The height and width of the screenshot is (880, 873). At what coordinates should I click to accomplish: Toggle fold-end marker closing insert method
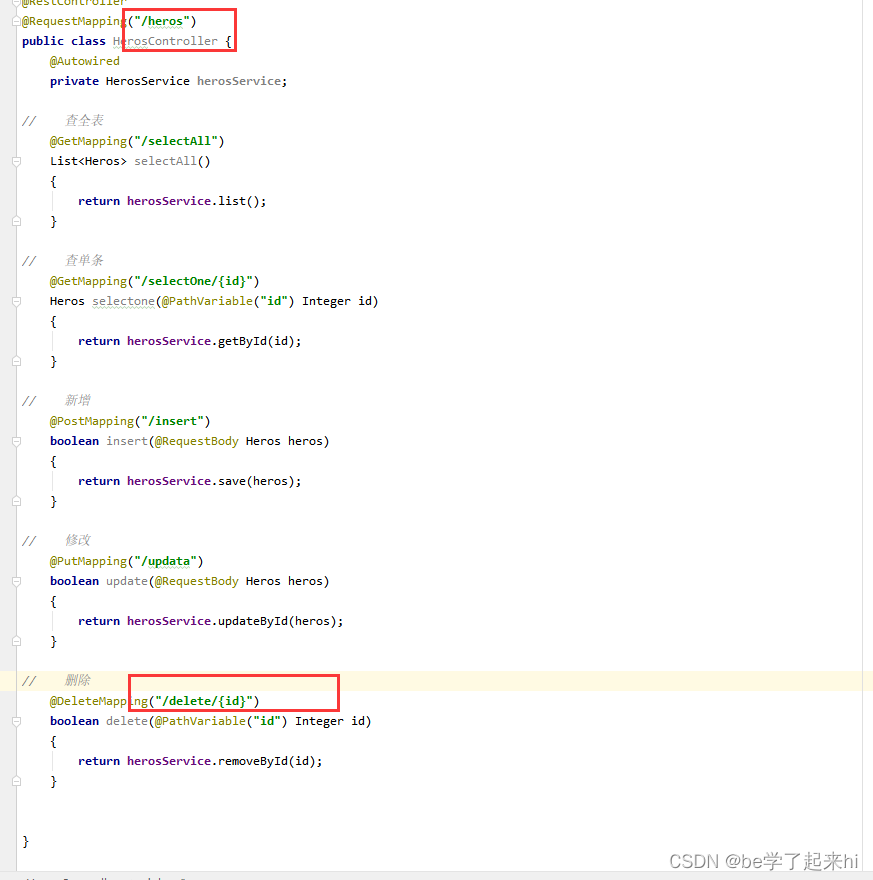(16, 501)
